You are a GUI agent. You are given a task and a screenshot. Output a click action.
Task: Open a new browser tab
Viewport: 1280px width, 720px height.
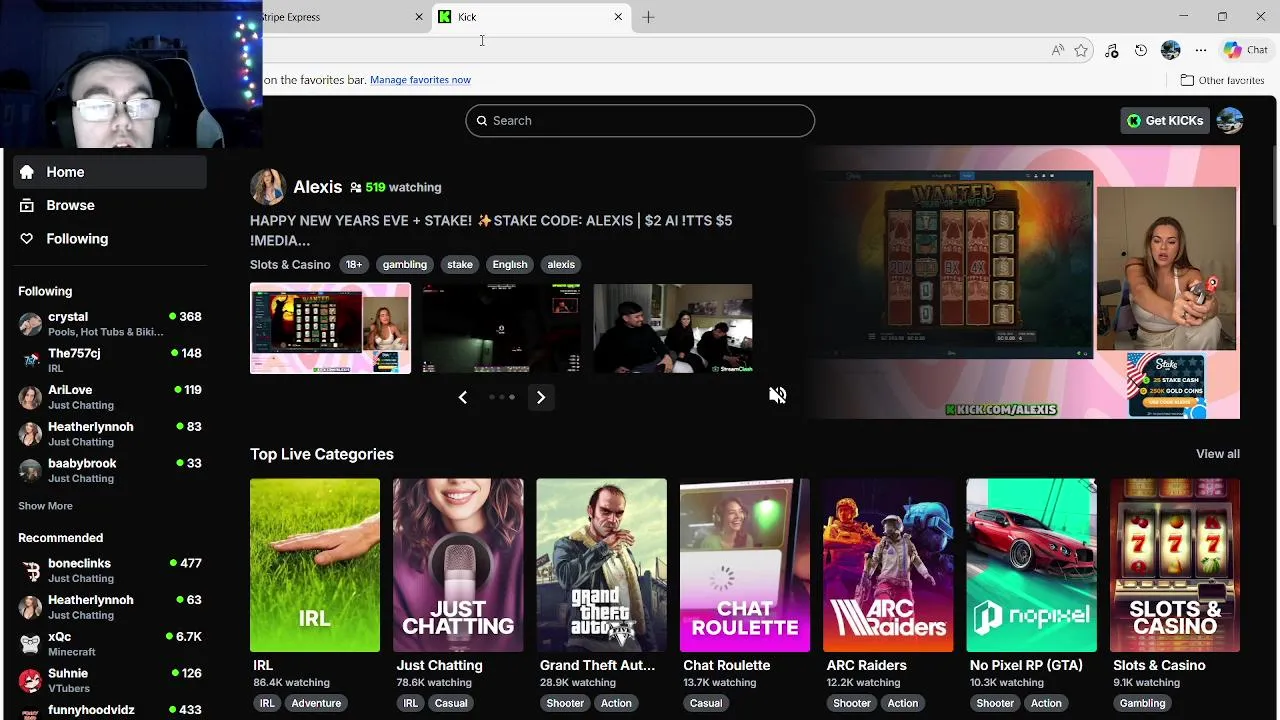pyautogui.click(x=648, y=17)
